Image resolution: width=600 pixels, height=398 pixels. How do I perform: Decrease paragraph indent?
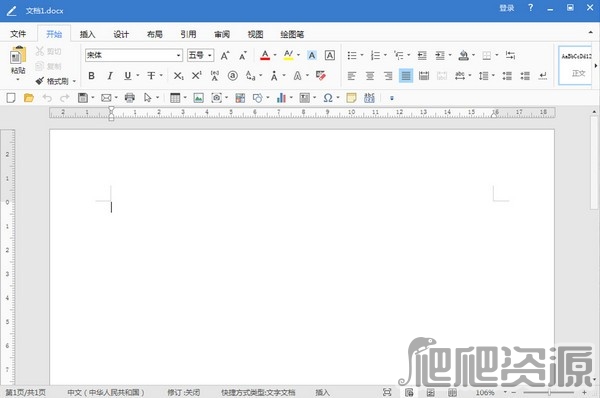(422, 55)
